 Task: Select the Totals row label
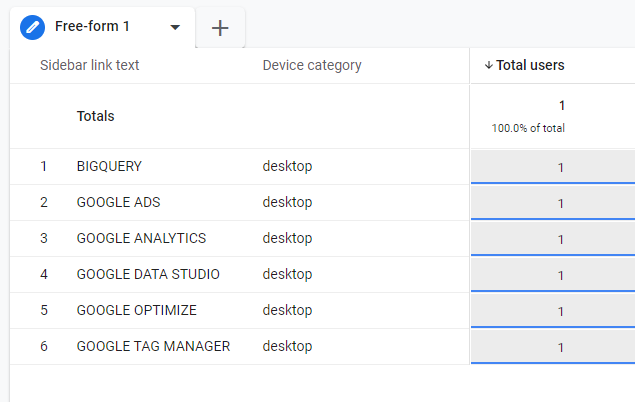[x=96, y=116]
